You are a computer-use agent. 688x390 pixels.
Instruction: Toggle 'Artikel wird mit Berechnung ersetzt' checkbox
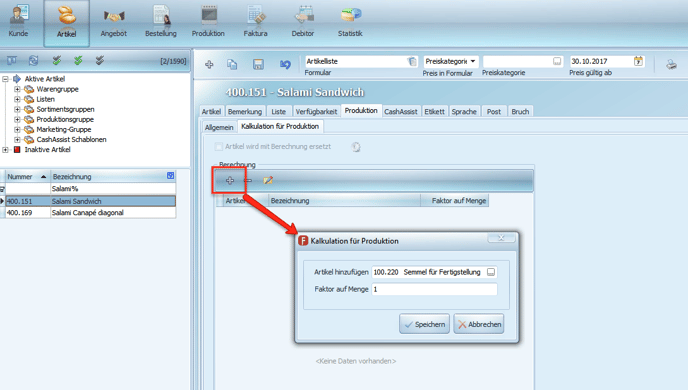219,147
